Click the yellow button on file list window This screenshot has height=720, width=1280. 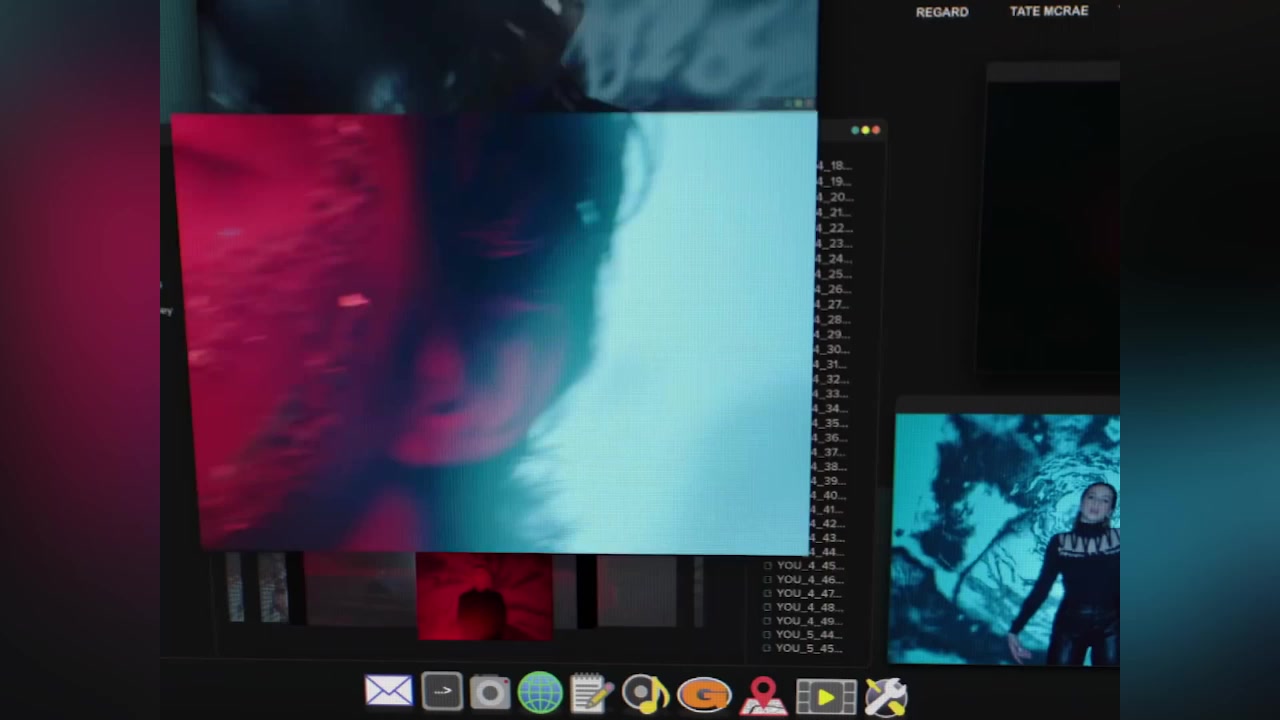pyautogui.click(x=866, y=130)
